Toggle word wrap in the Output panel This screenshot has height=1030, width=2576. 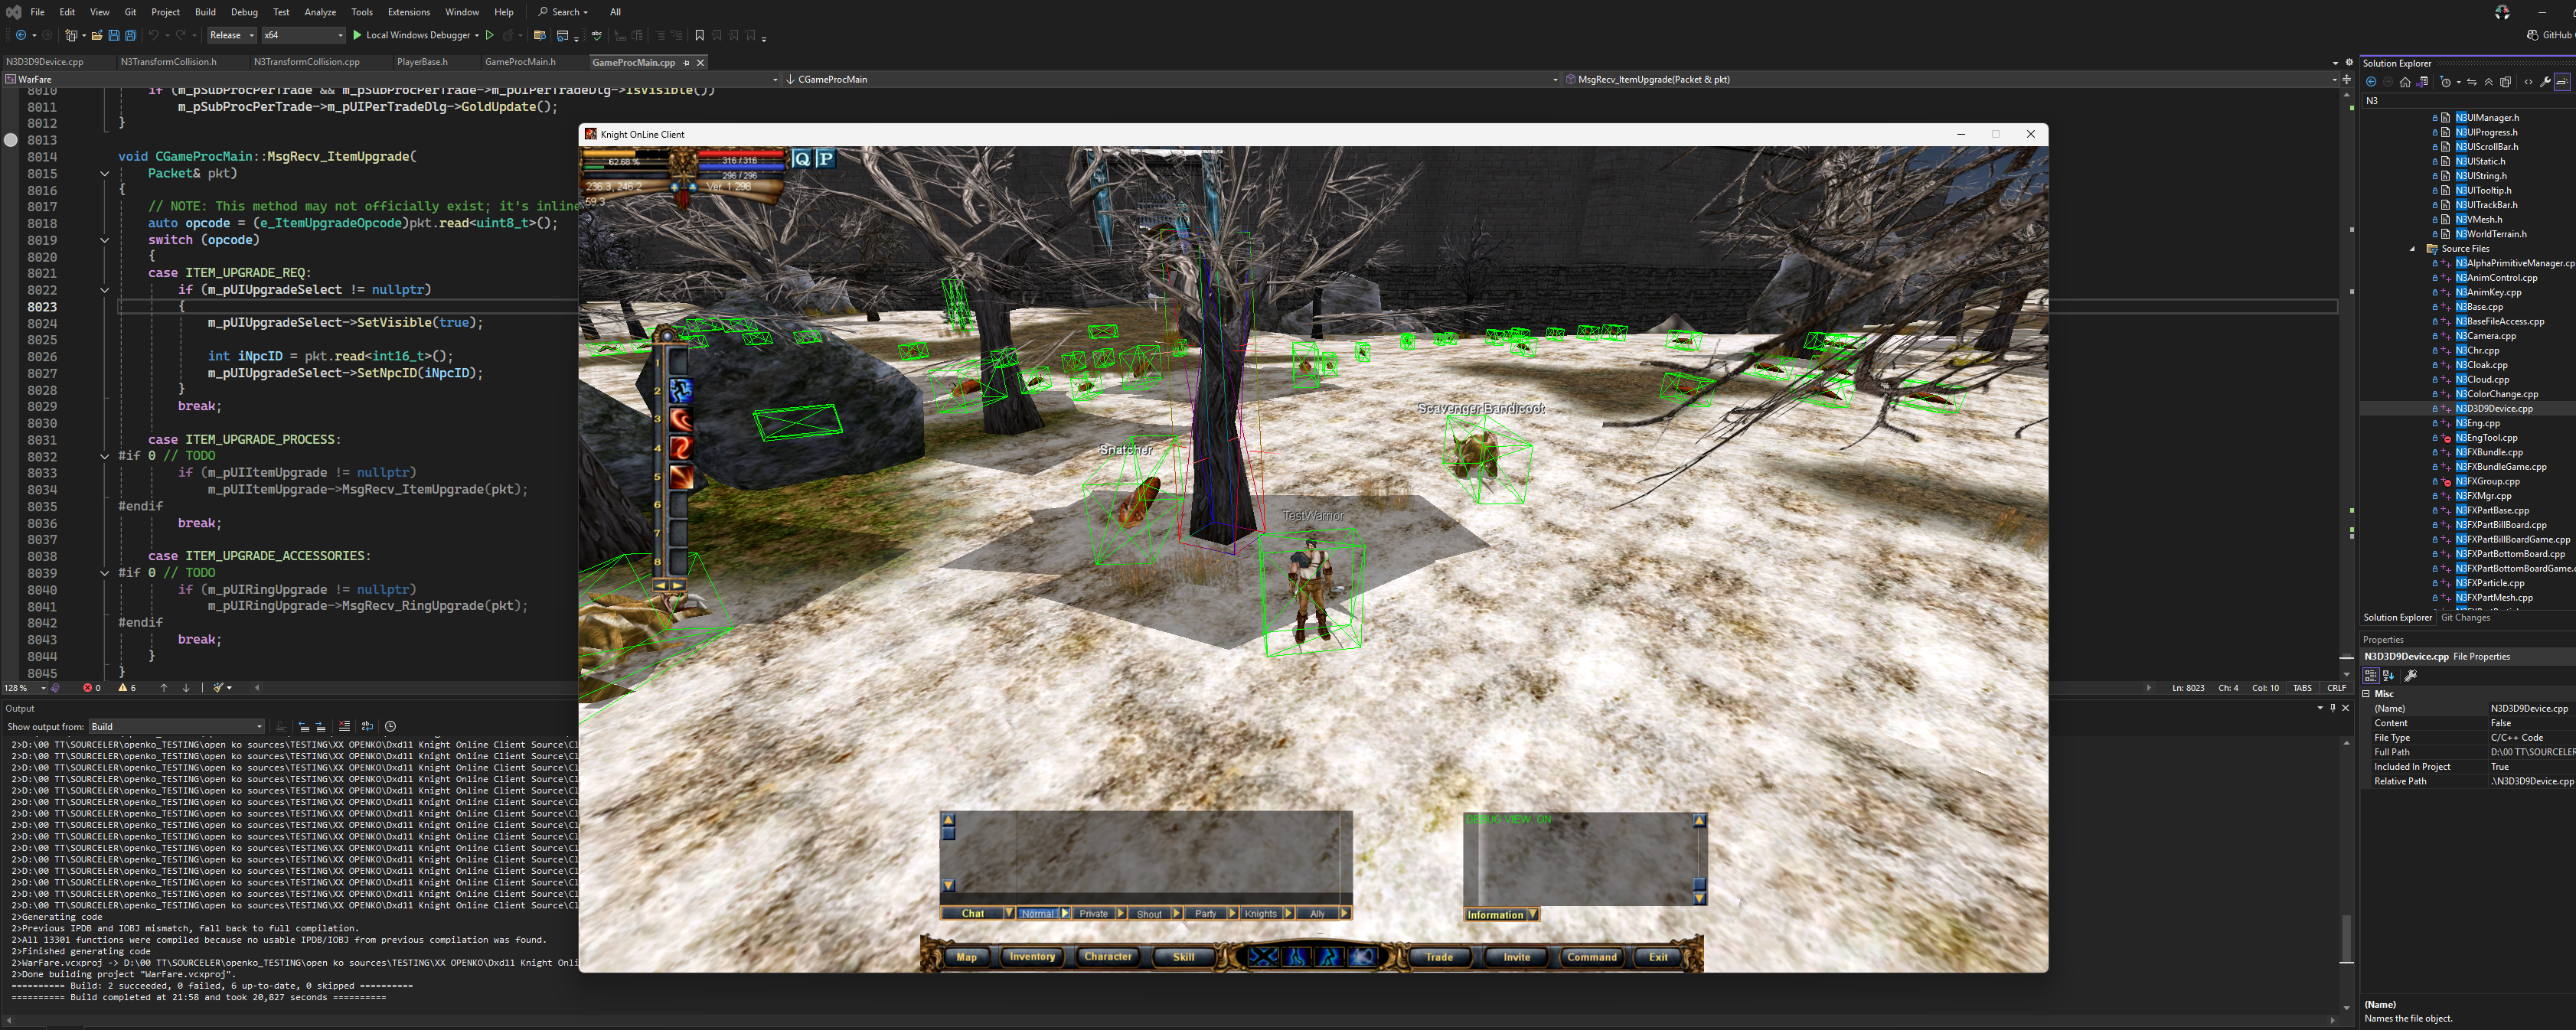(368, 727)
